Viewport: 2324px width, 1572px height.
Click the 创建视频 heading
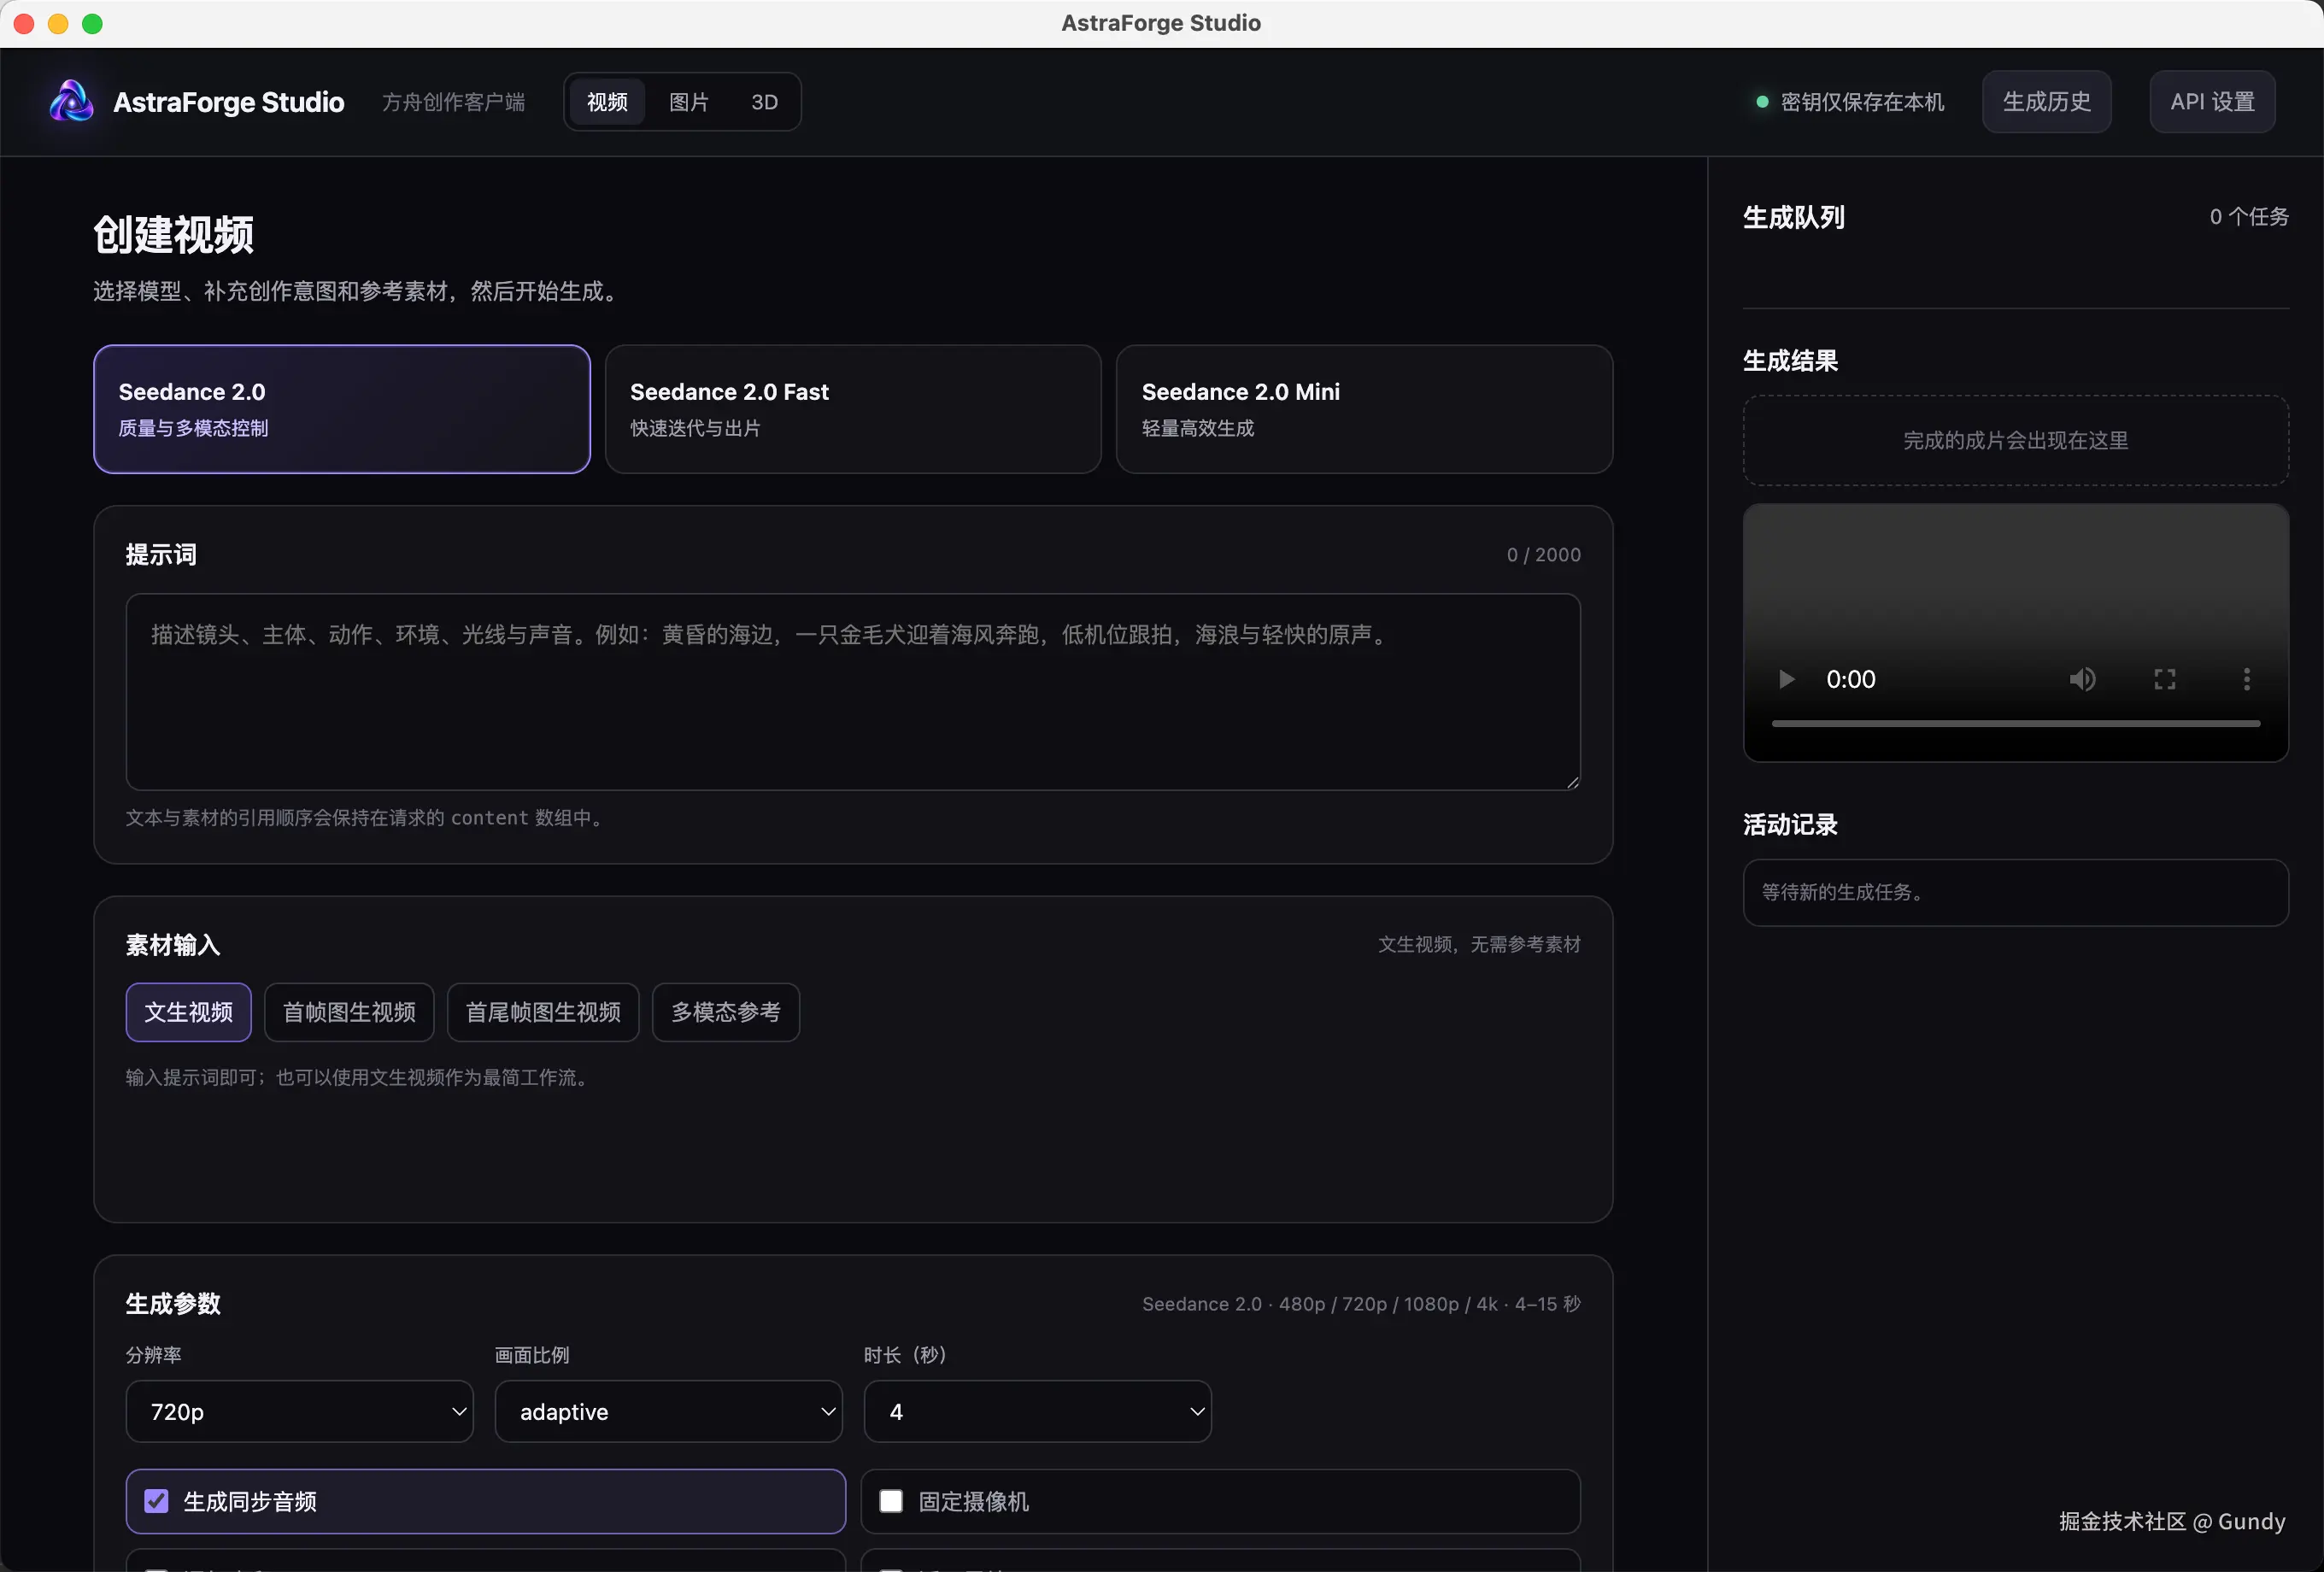(x=173, y=235)
